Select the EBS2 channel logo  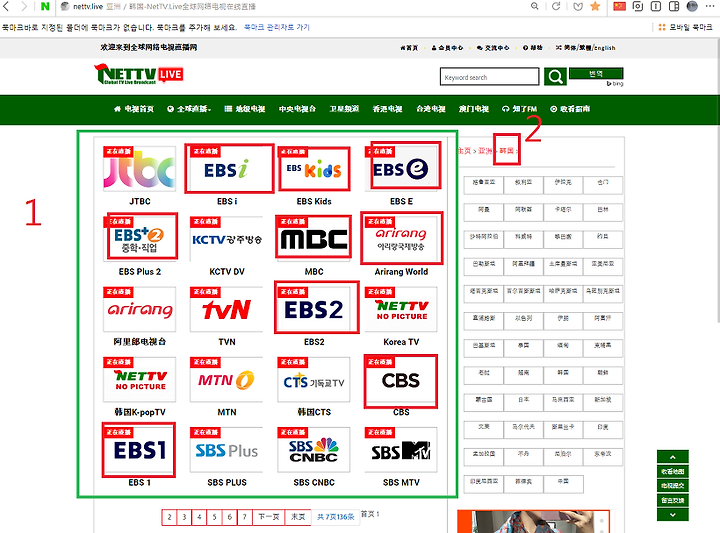click(x=314, y=309)
